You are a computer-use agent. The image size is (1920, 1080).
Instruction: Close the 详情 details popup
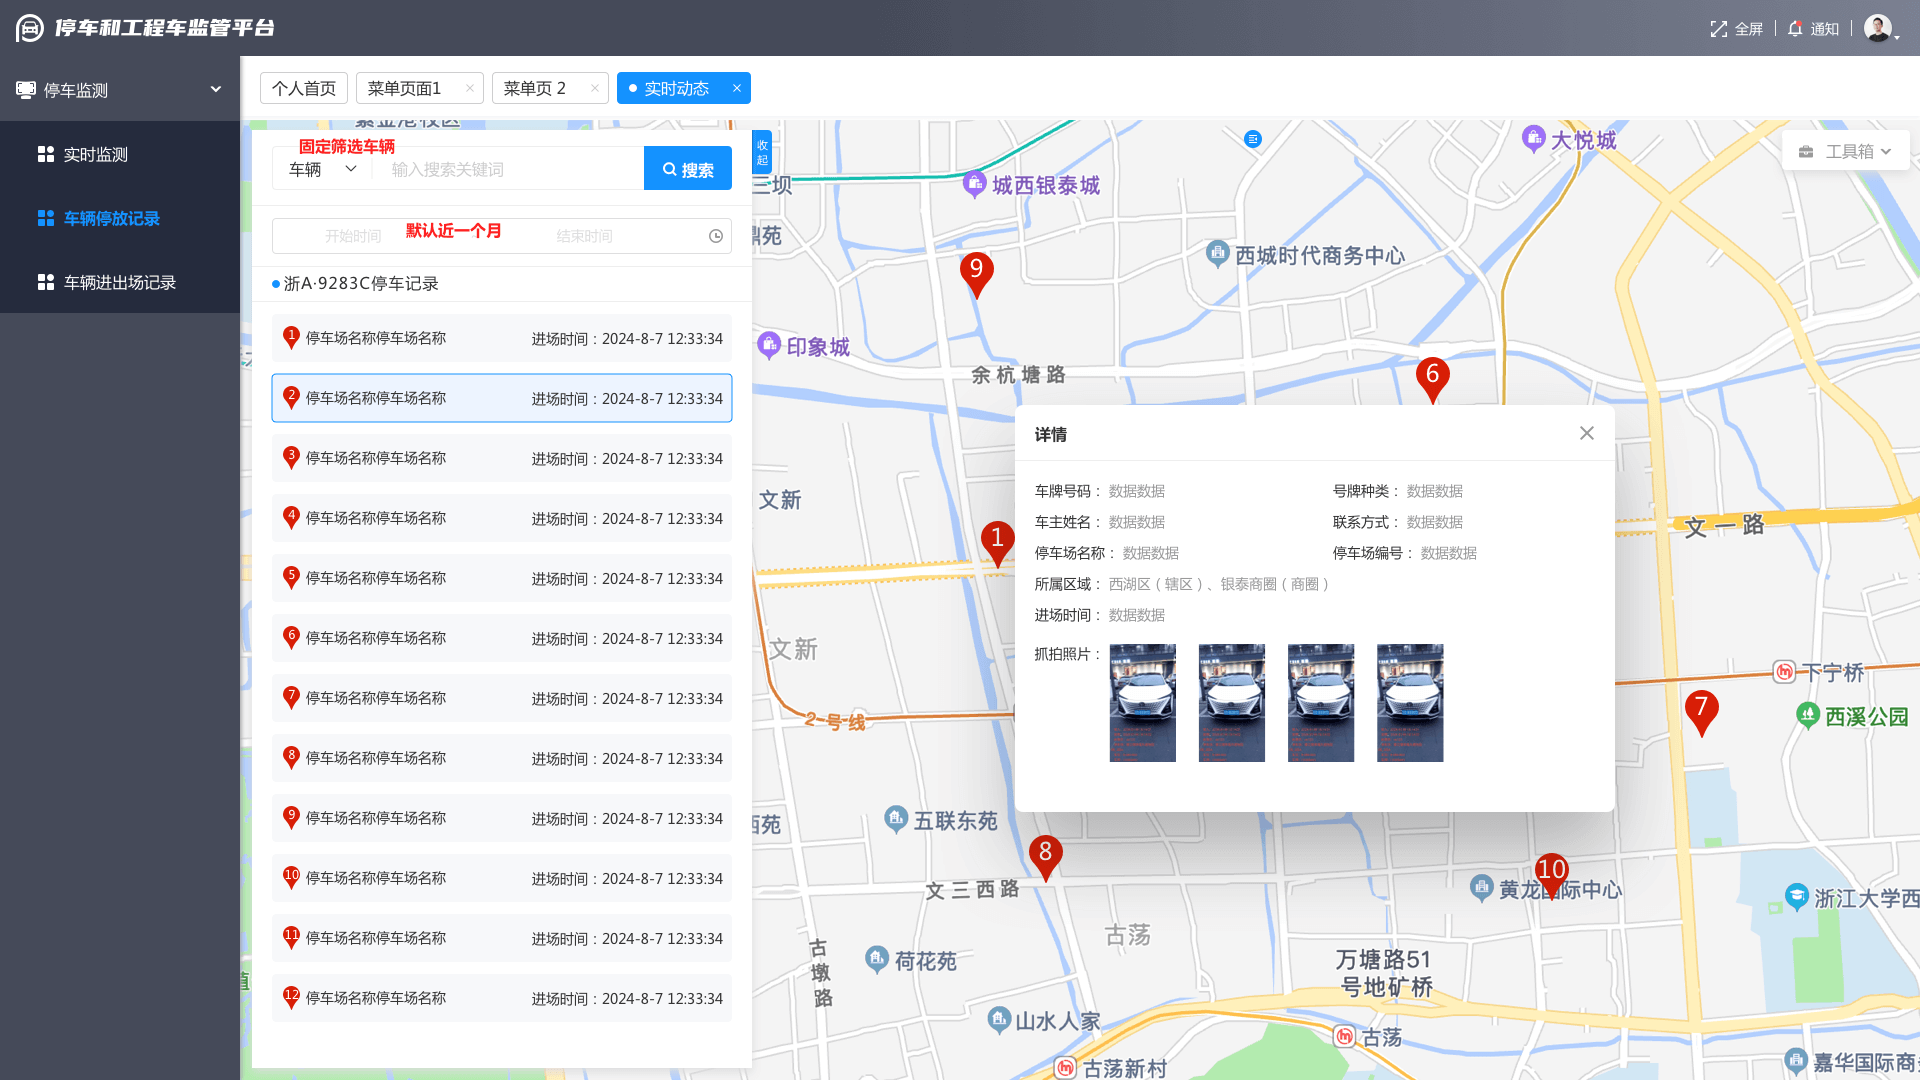tap(1586, 433)
